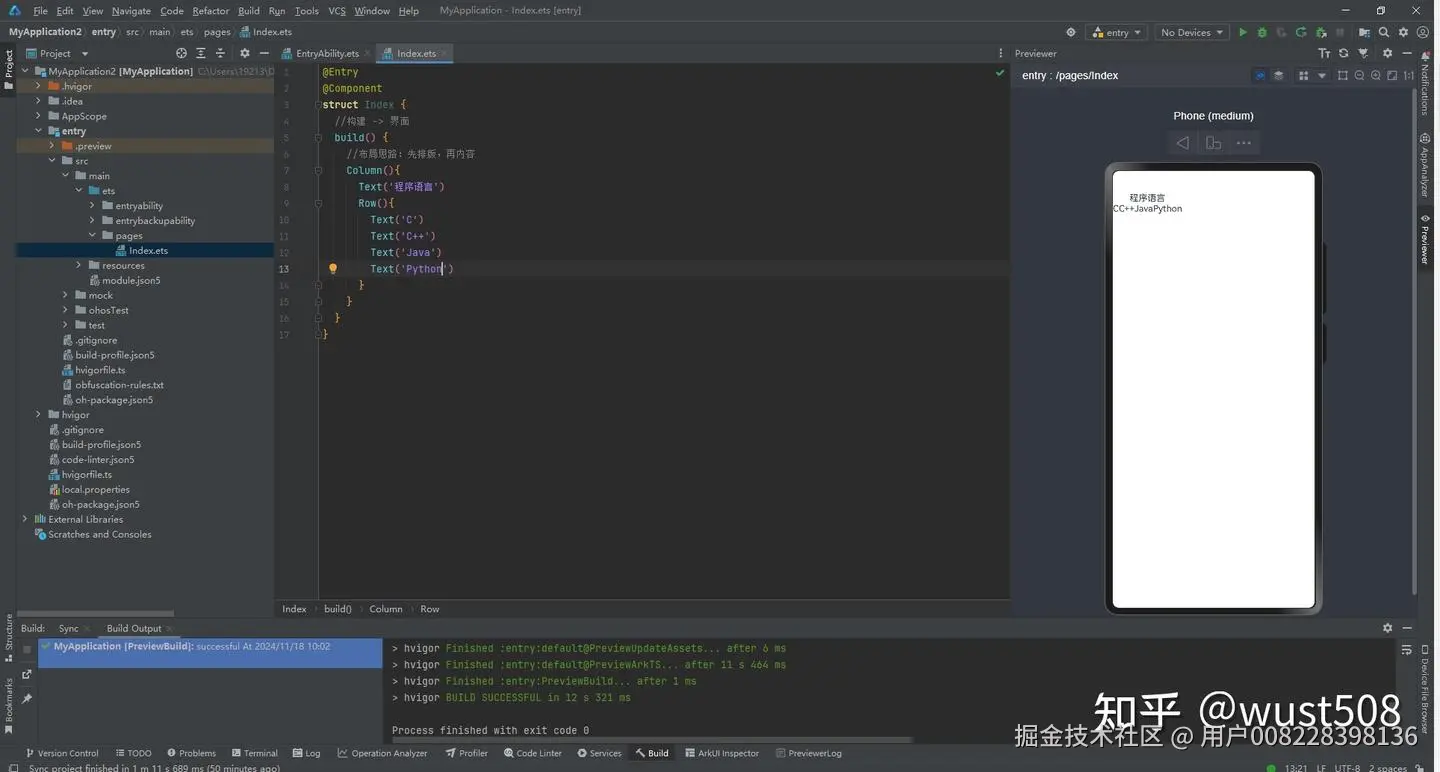Image resolution: width=1440 pixels, height=772 pixels.
Task: Expand the entryability folder
Action: [93, 206]
